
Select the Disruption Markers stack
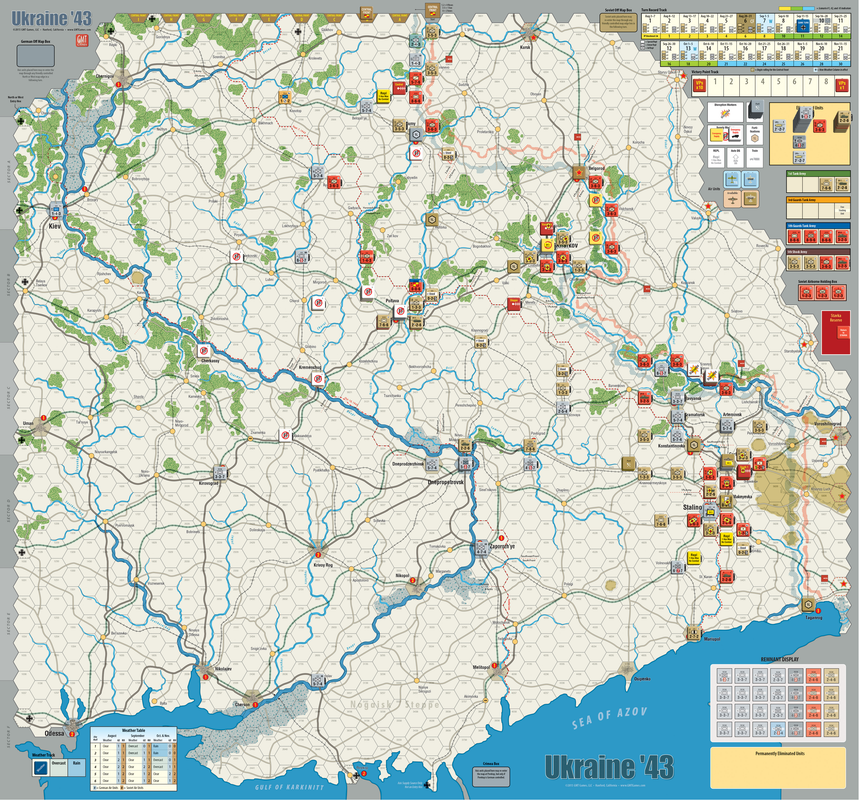coord(725,114)
